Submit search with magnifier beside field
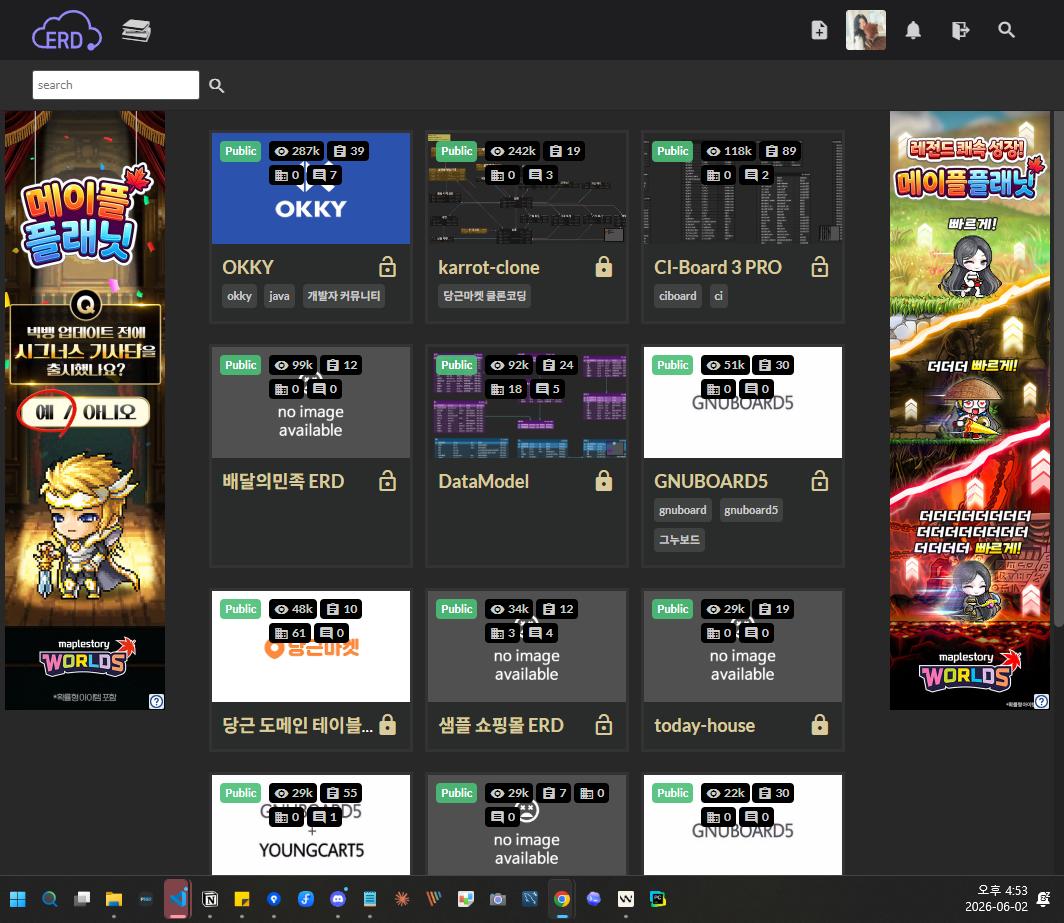This screenshot has width=1064, height=923. coord(216,86)
